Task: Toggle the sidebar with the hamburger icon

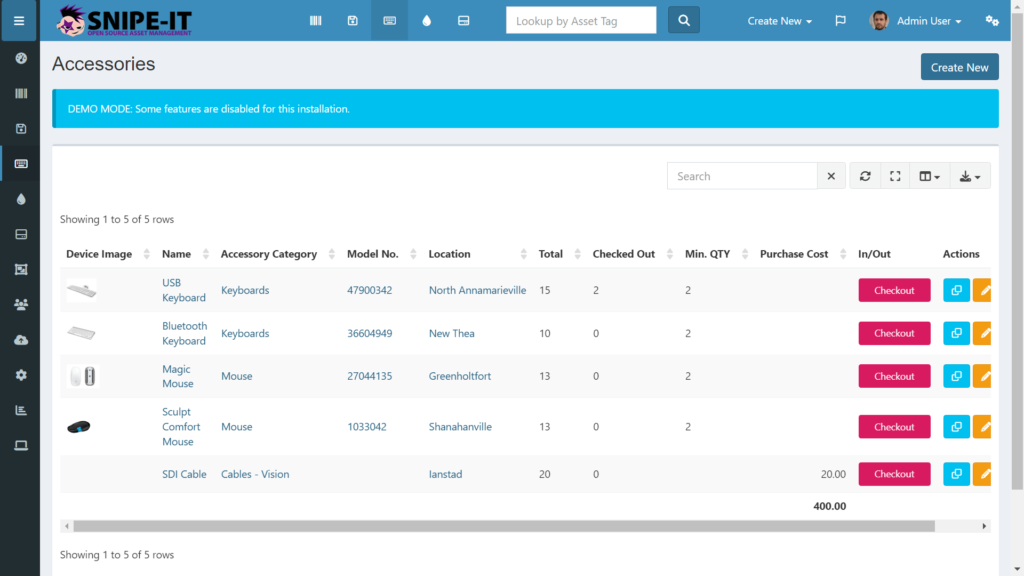Action: 20,20
